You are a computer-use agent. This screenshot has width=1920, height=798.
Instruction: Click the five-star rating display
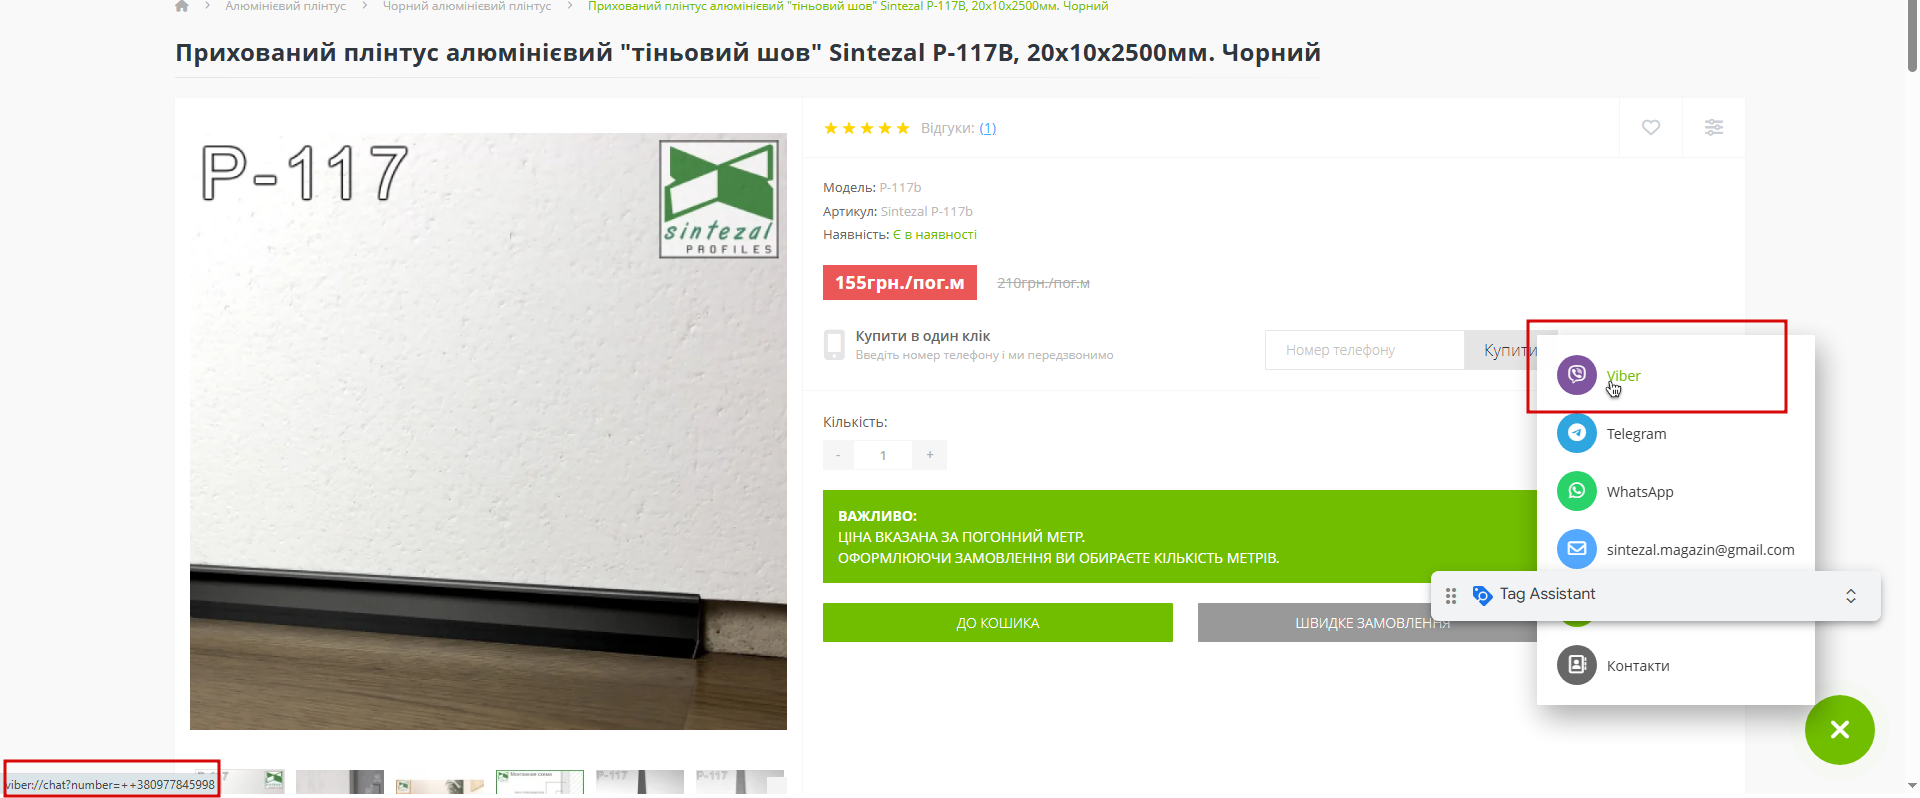(866, 128)
